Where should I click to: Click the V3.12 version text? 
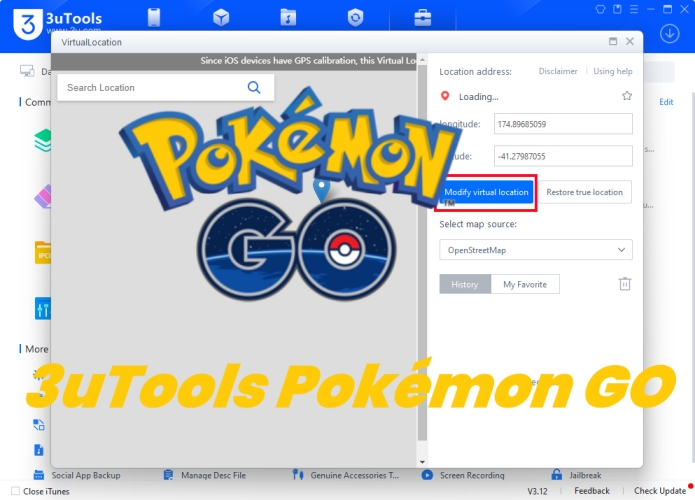(x=537, y=491)
